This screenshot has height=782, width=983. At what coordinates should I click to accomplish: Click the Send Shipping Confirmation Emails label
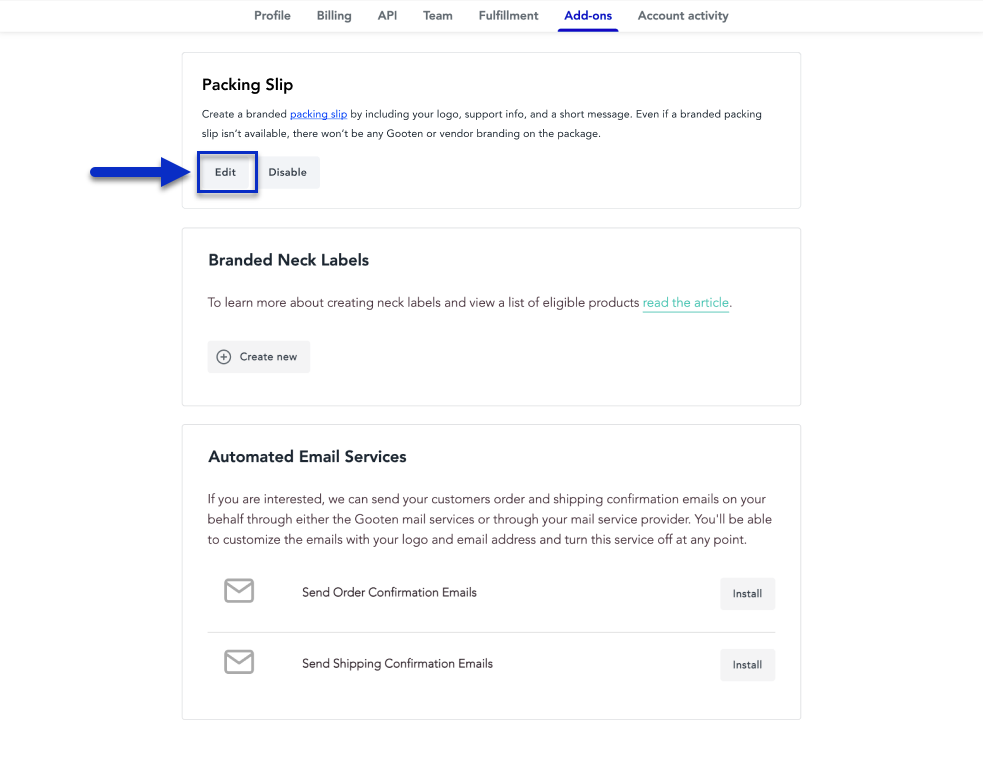point(397,664)
